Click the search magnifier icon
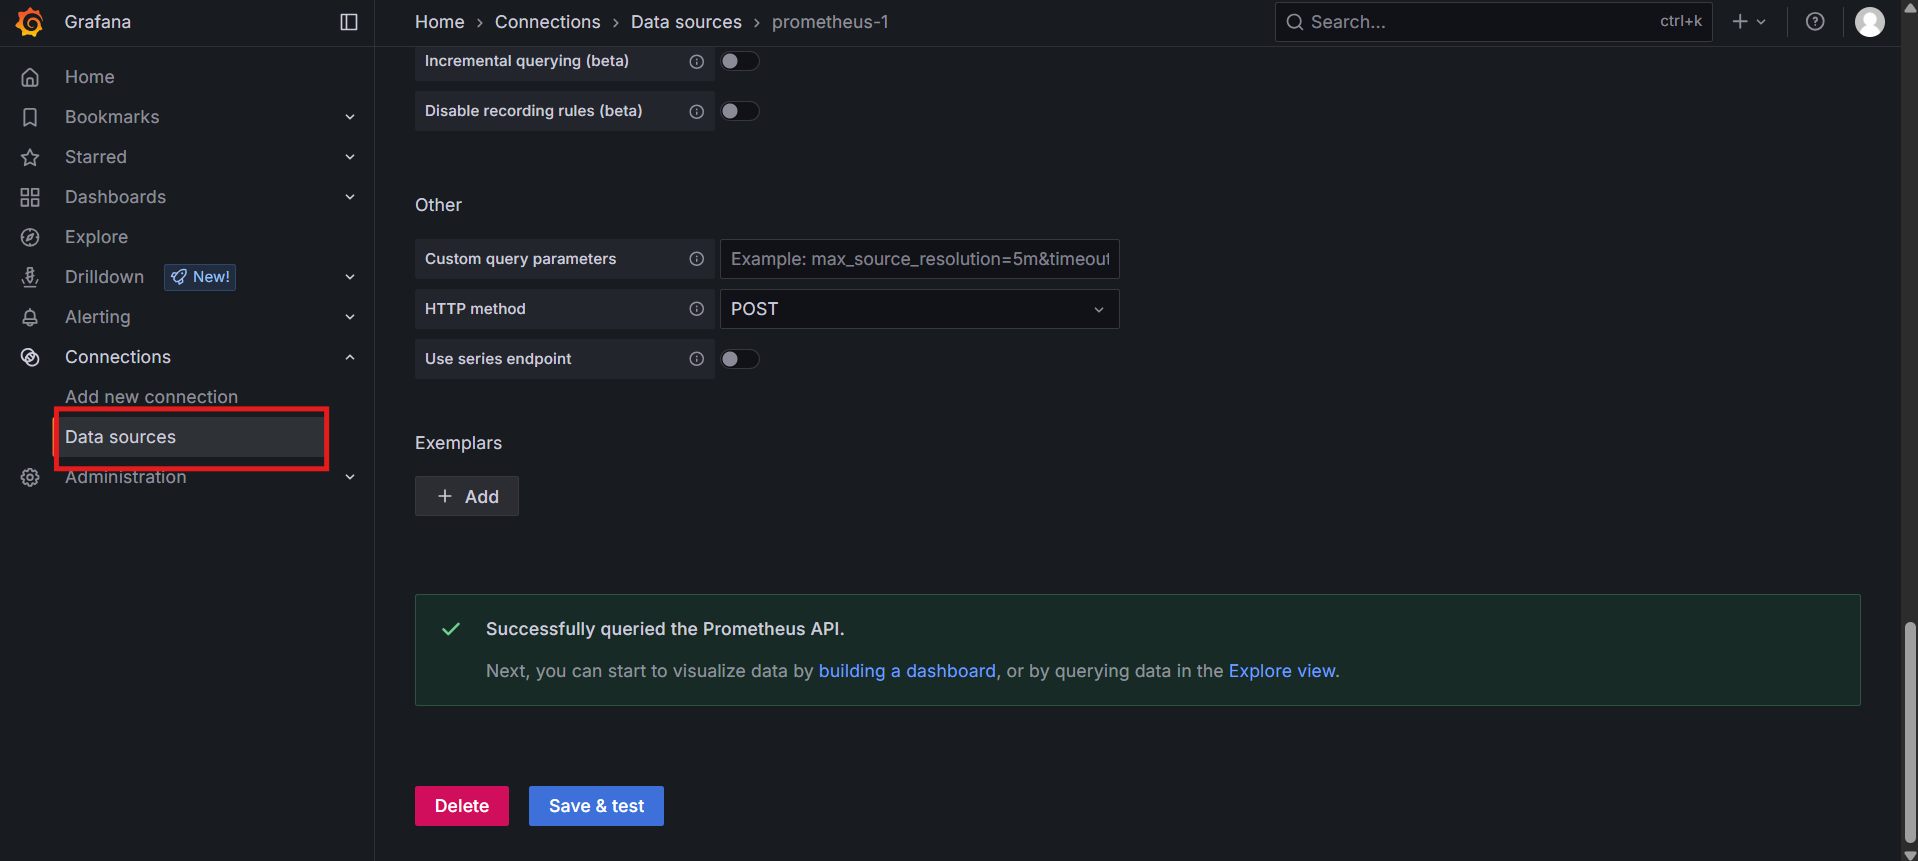The image size is (1918, 861). (1295, 22)
